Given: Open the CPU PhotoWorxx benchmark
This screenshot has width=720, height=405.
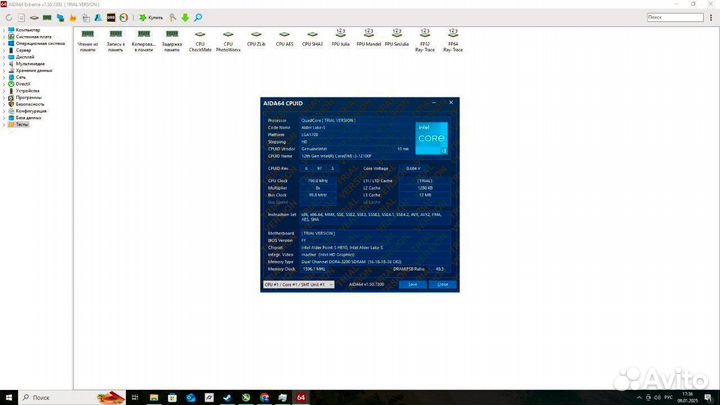Looking at the screenshot, I should click(228, 40).
